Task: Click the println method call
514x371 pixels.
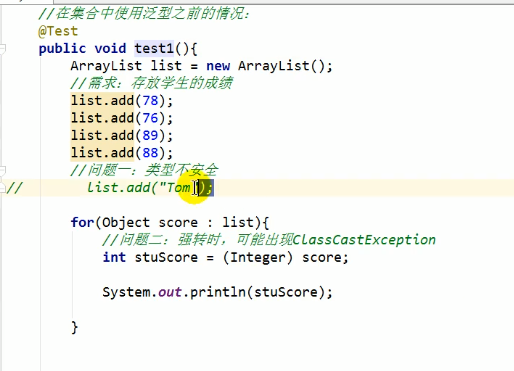Action: [x=218, y=292]
